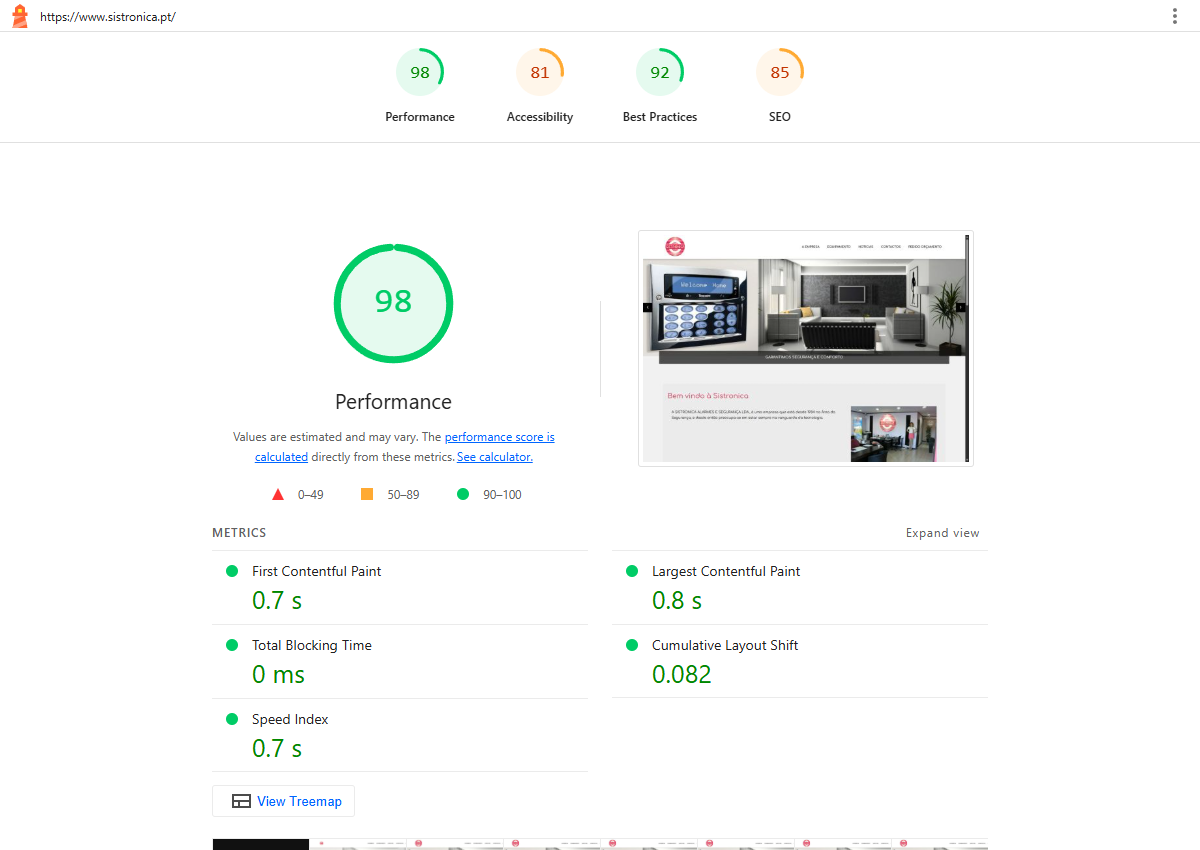Image resolution: width=1200 pixels, height=850 pixels.
Task: Click the 'Values are estimated and may vary' text
Action: point(325,437)
